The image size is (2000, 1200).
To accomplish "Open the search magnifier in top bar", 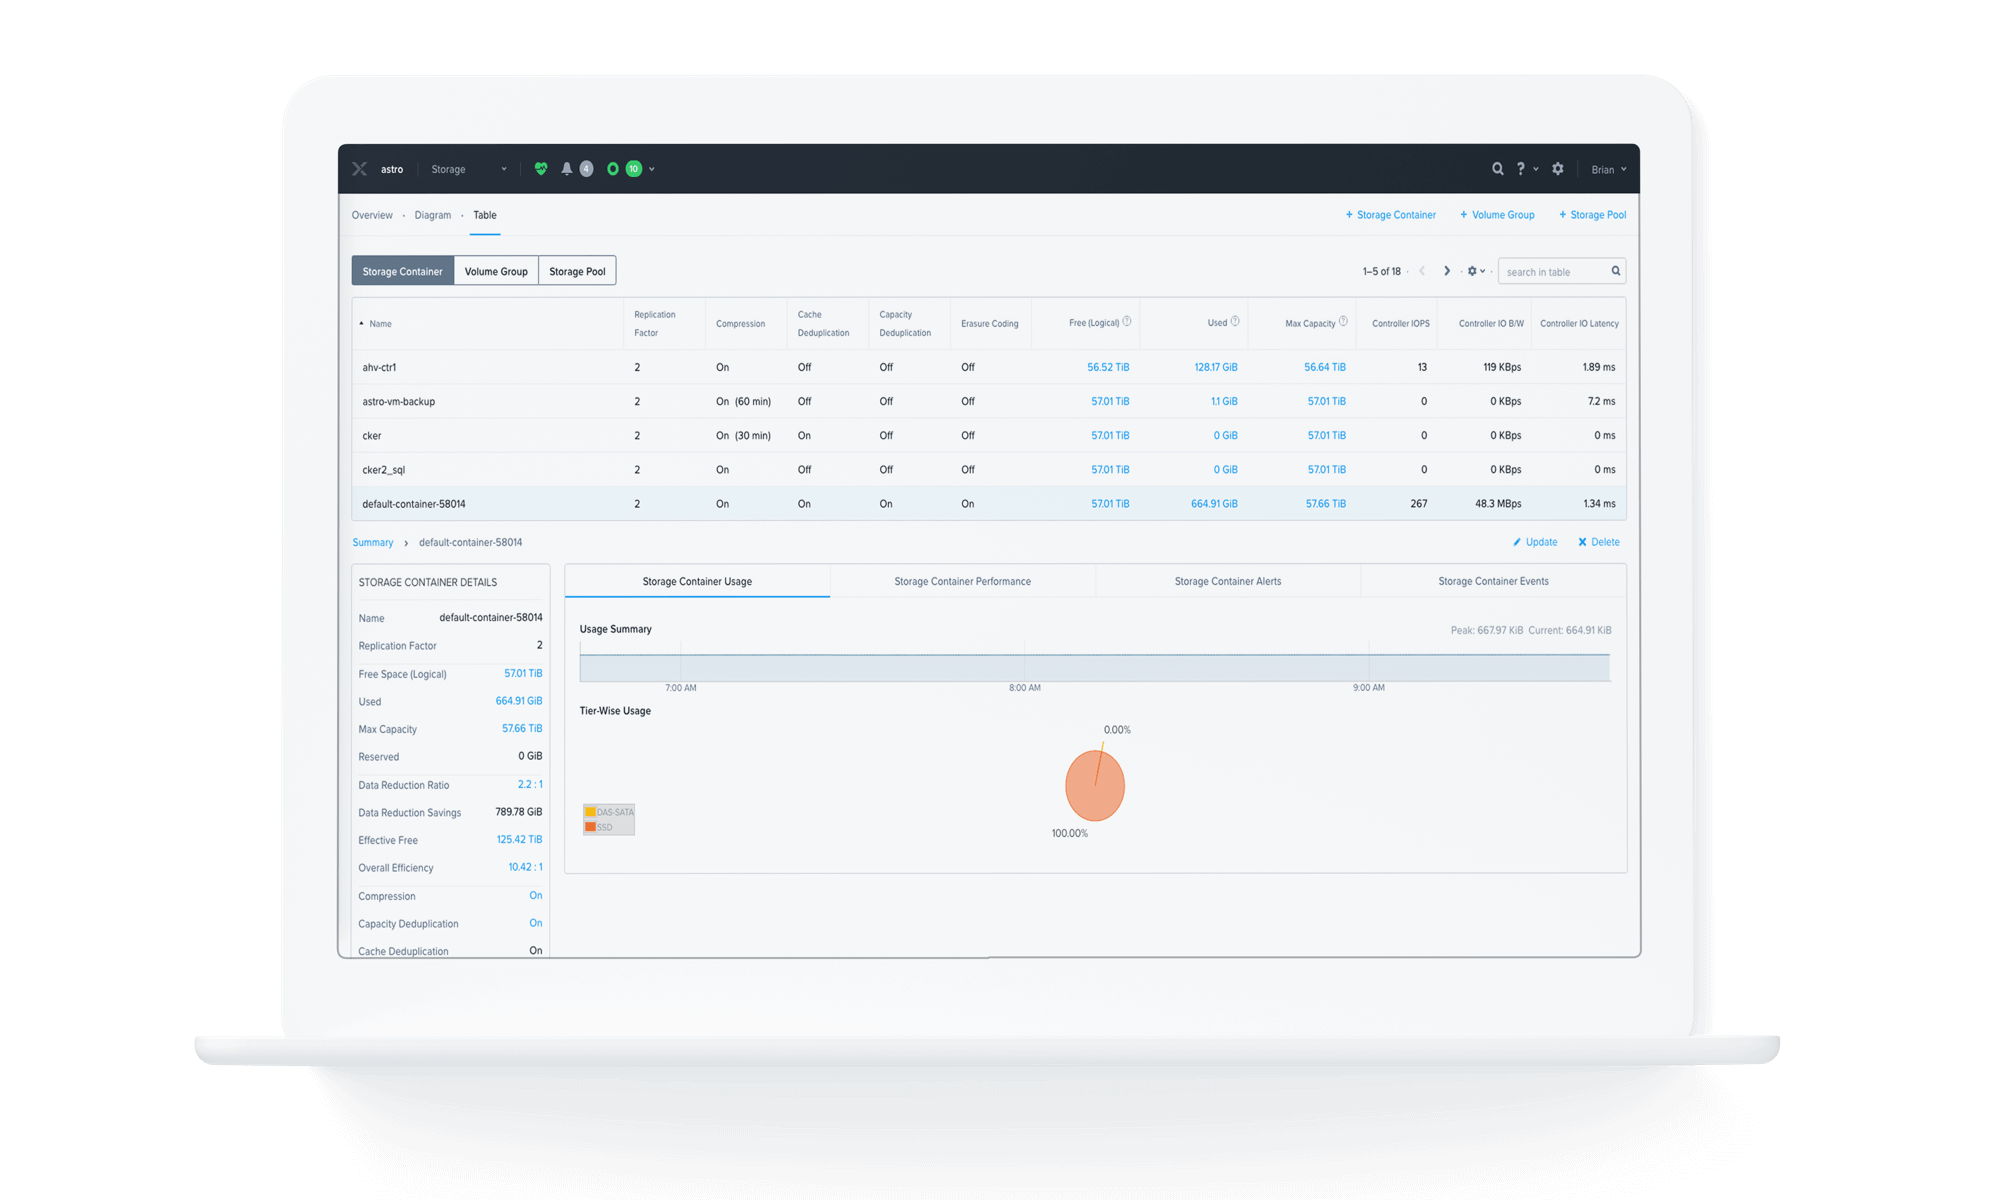I will [1497, 169].
